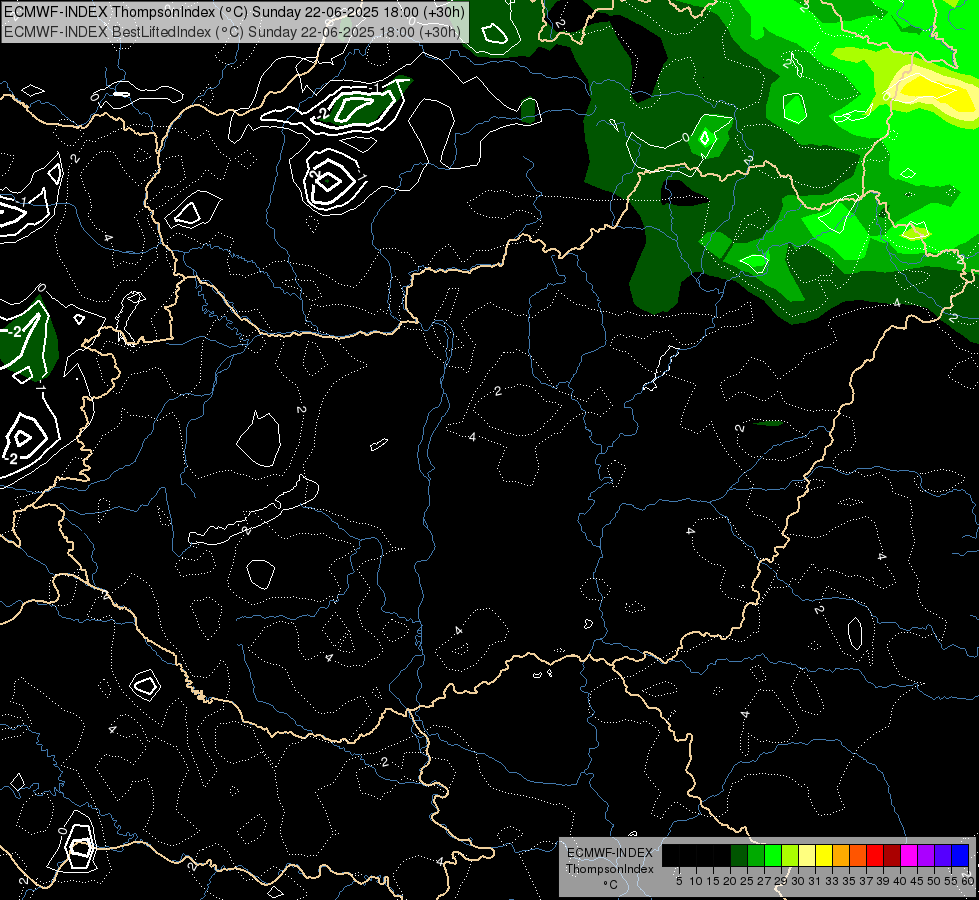Click the °C unit label in the legend
979x900 pixels.
point(611,885)
